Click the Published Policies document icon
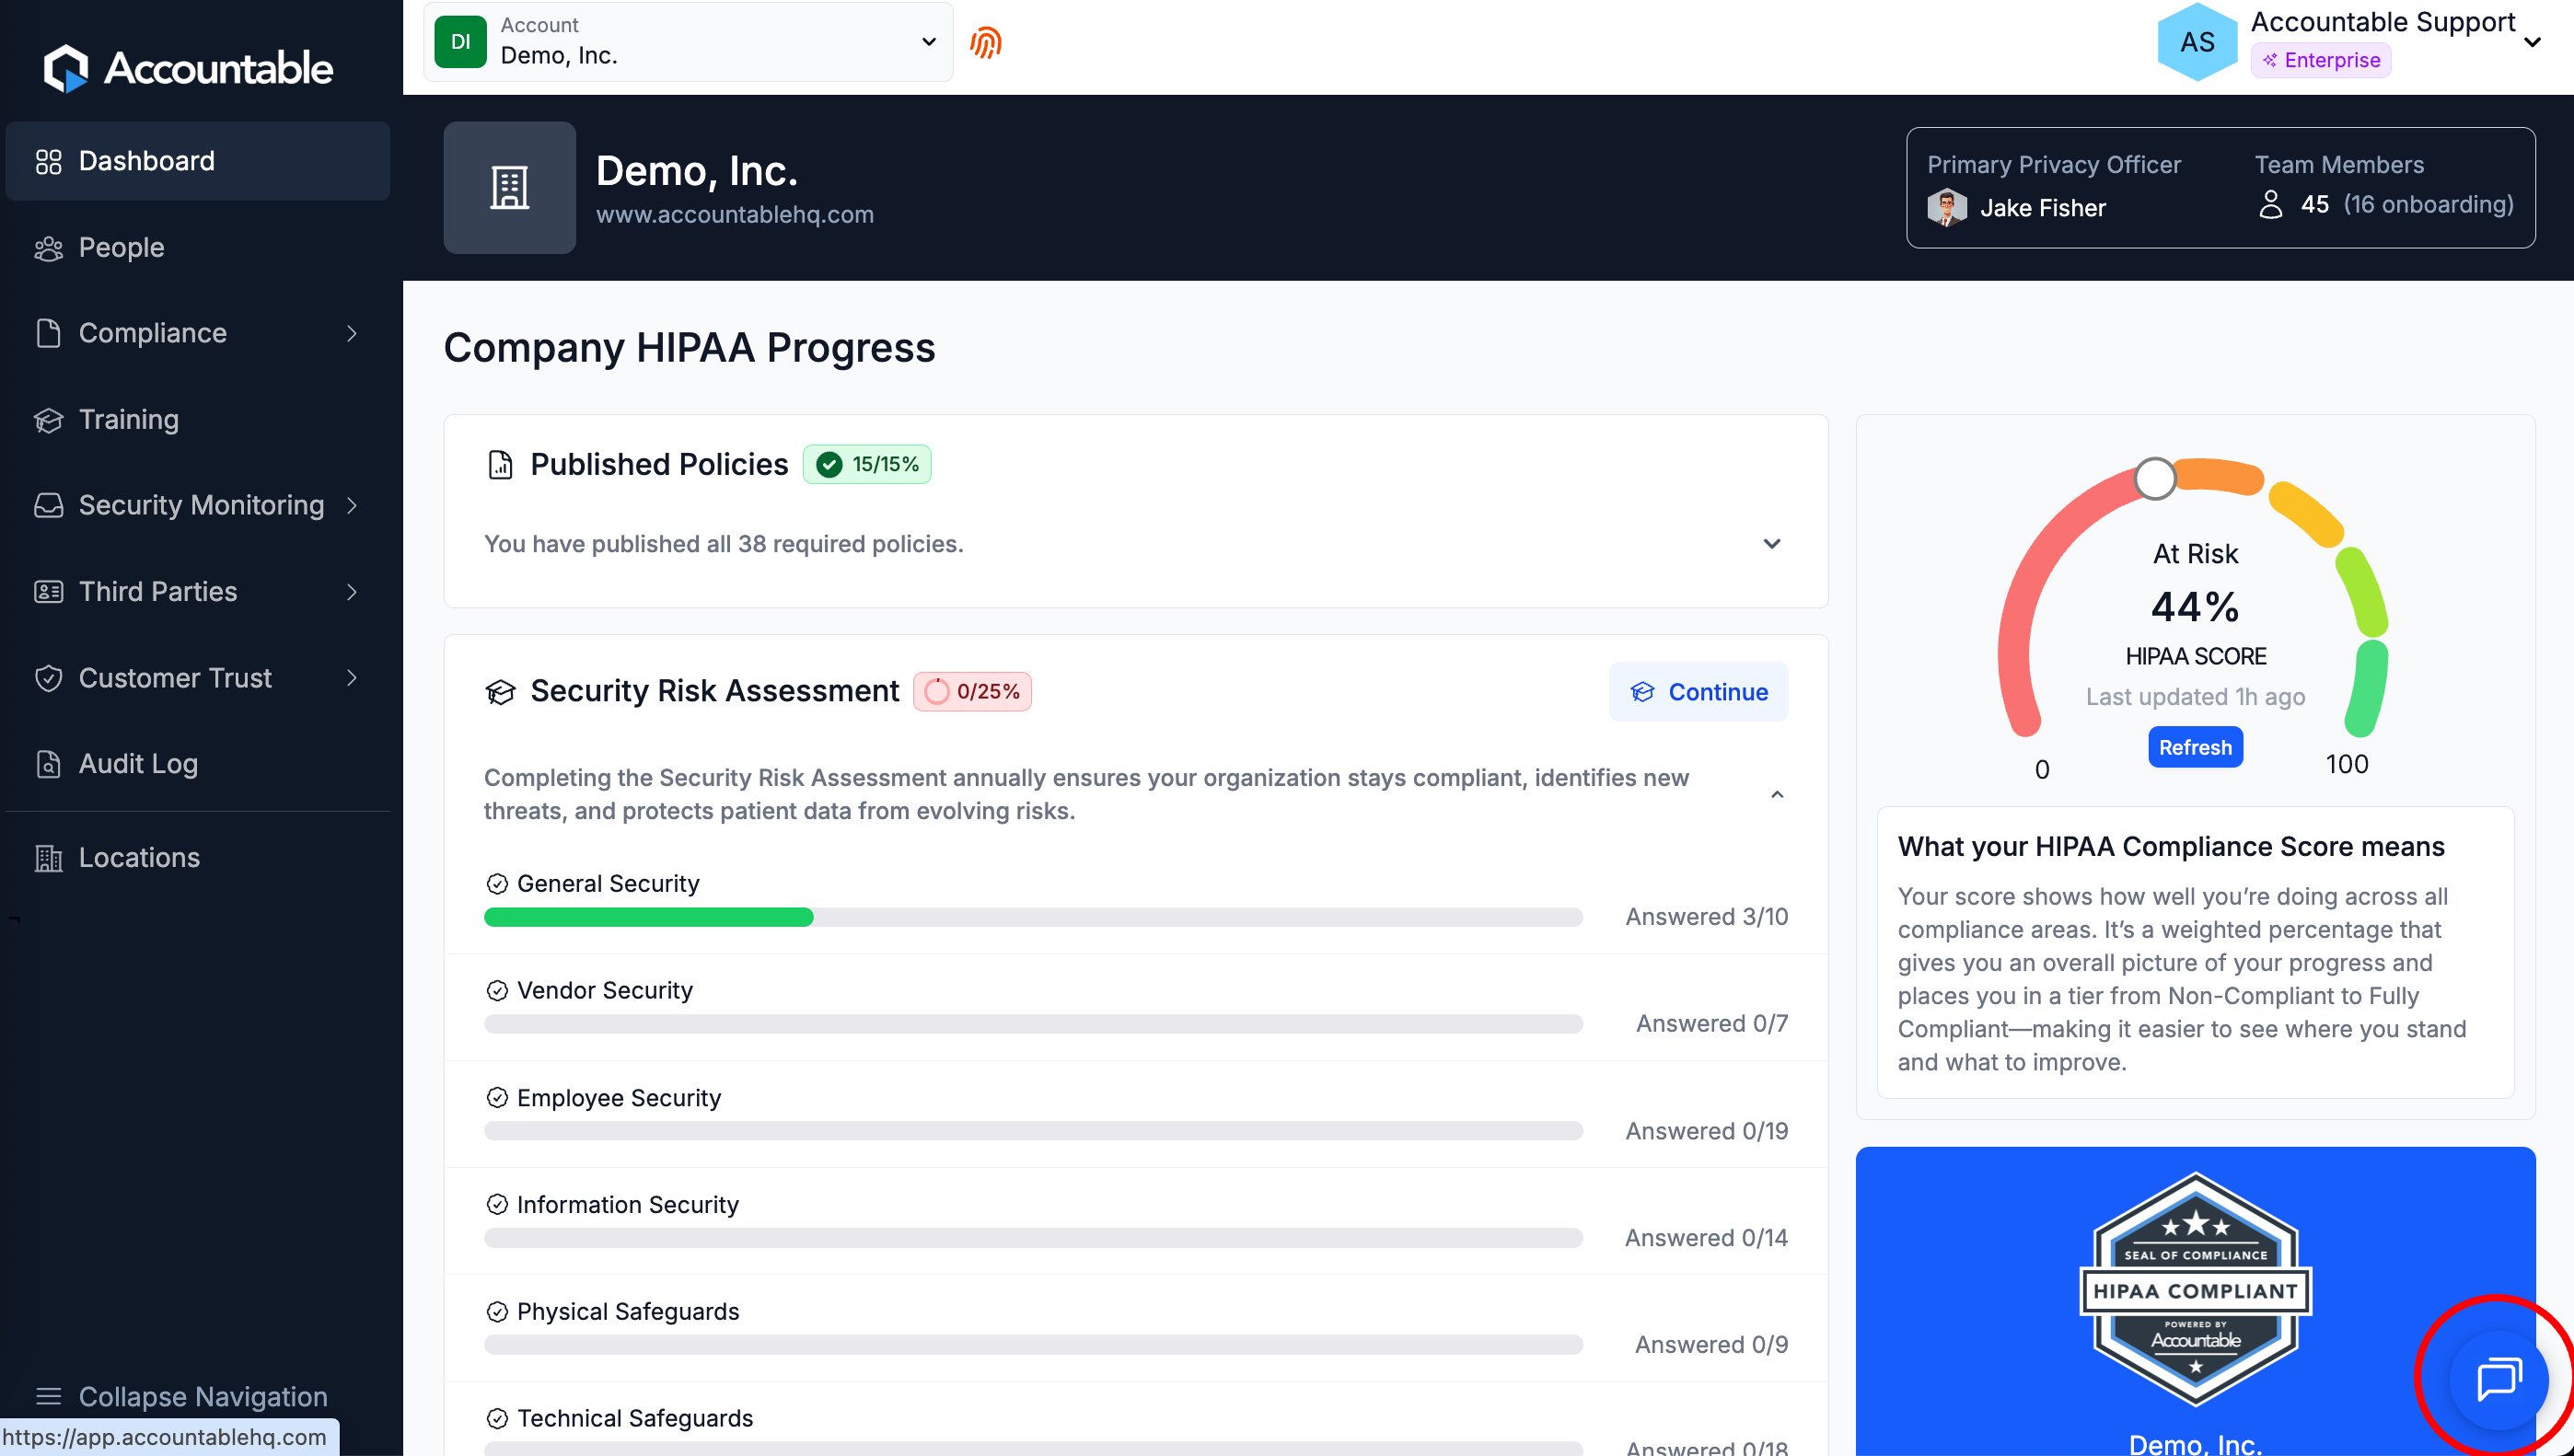The image size is (2574, 1456). tap(500, 465)
